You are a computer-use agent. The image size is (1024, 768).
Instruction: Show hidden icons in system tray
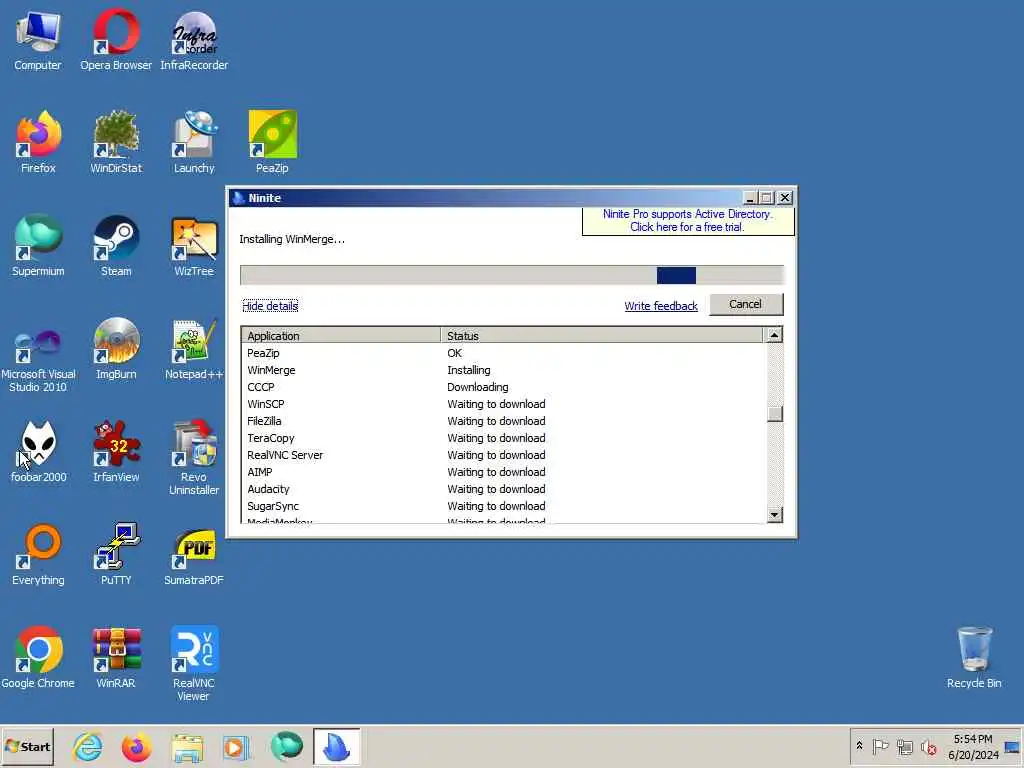point(859,746)
